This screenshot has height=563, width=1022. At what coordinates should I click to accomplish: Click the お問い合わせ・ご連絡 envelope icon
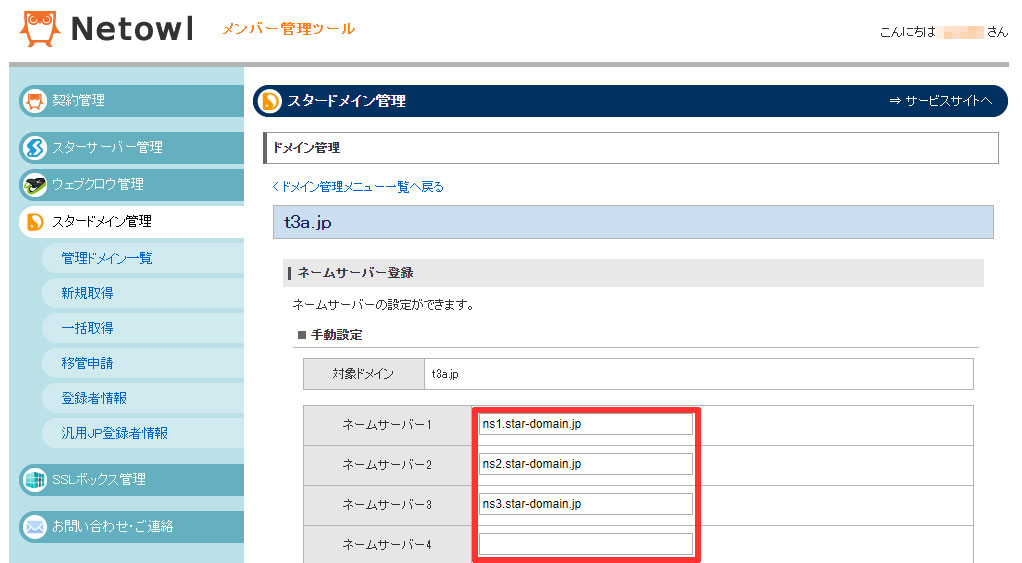point(35,527)
